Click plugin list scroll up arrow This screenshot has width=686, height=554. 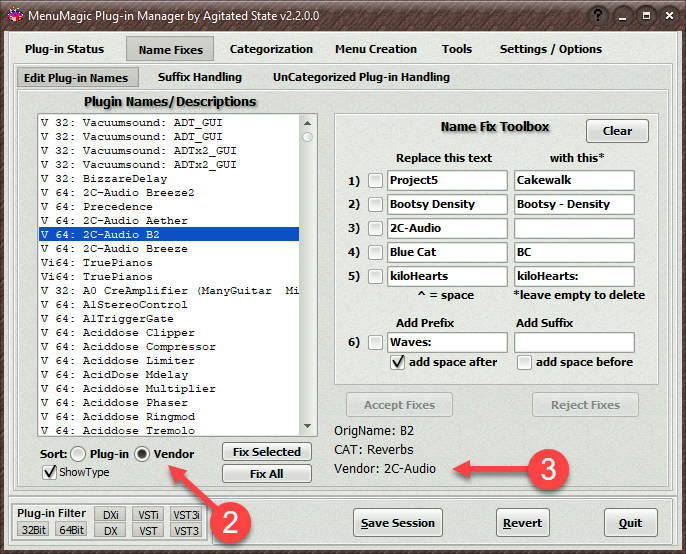click(x=308, y=123)
